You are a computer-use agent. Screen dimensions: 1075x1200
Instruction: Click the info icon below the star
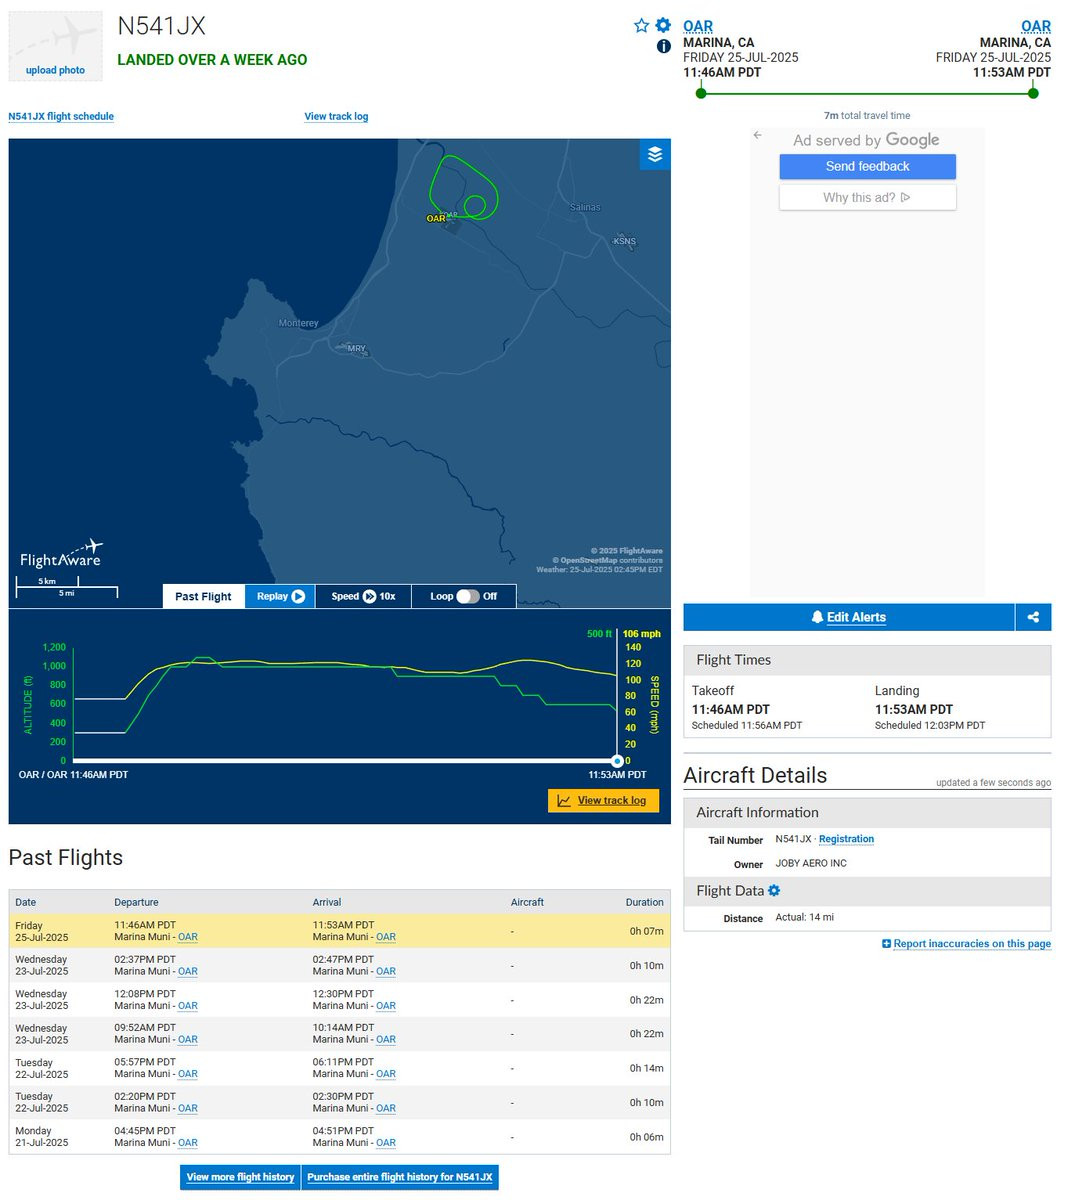(663, 46)
